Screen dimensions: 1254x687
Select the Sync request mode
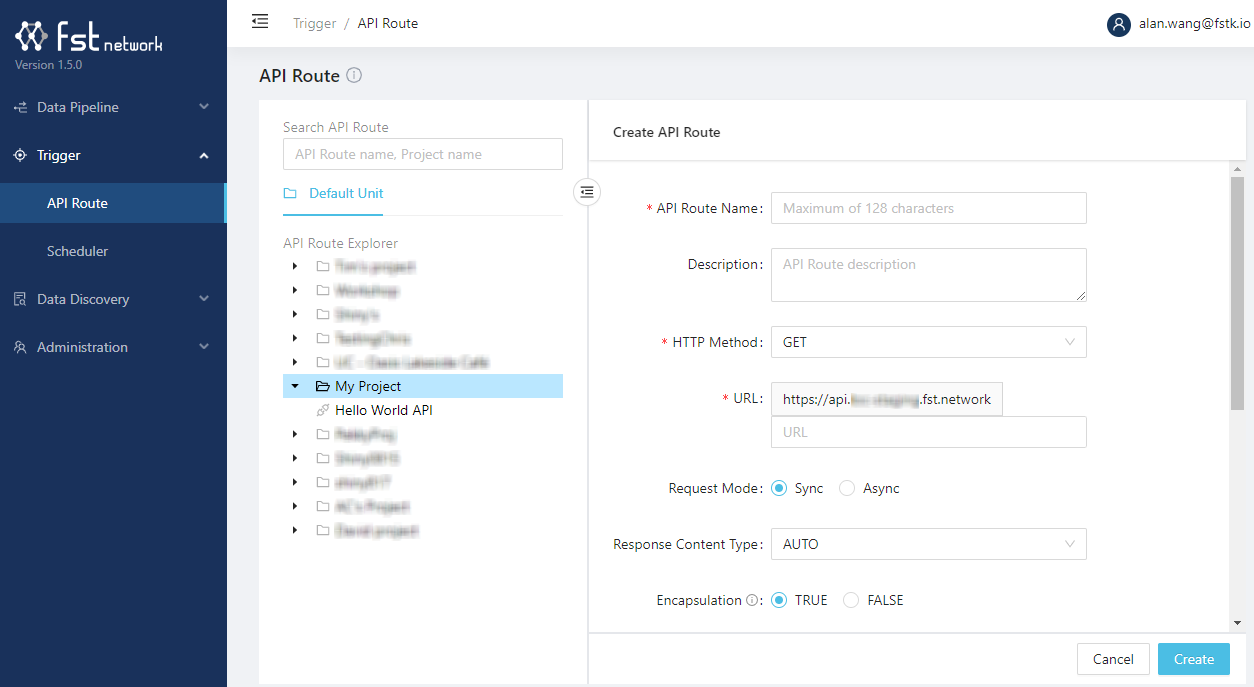point(780,488)
